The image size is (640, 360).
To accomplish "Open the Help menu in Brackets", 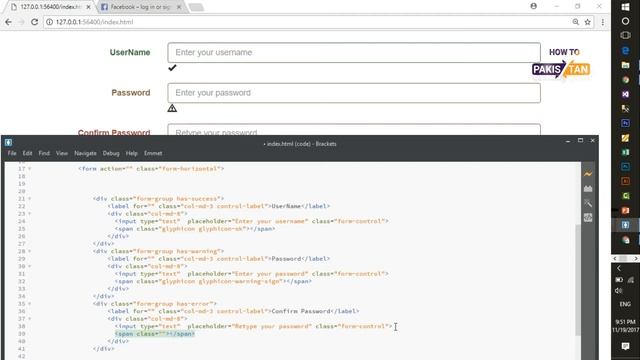I will 131,153.
